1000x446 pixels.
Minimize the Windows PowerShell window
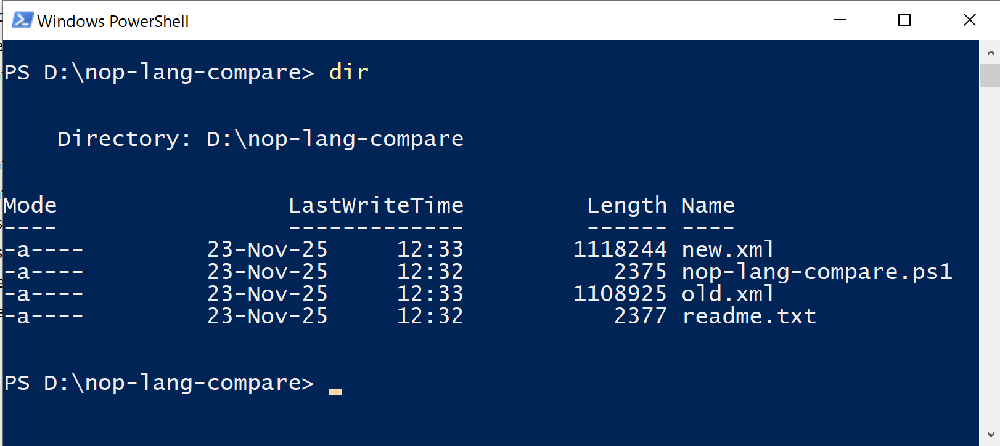coord(846,20)
